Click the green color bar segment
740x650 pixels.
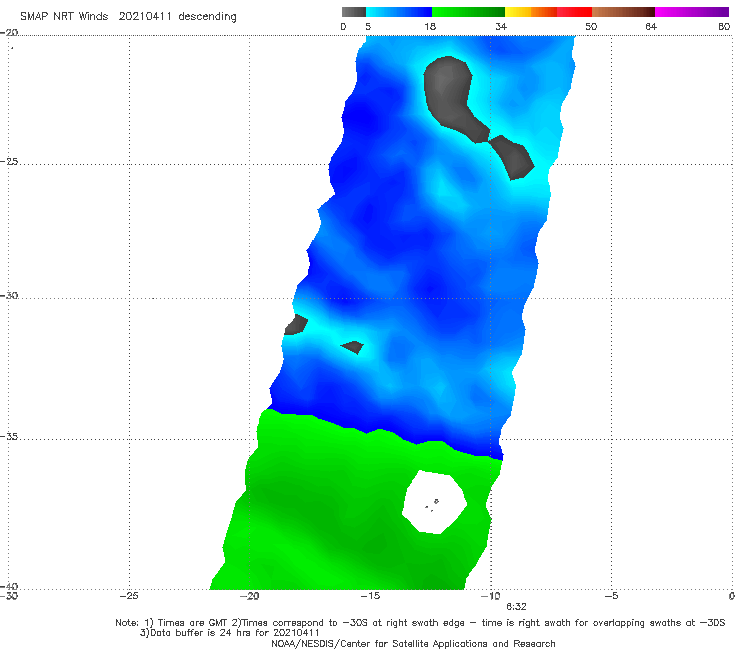[x=468, y=12]
